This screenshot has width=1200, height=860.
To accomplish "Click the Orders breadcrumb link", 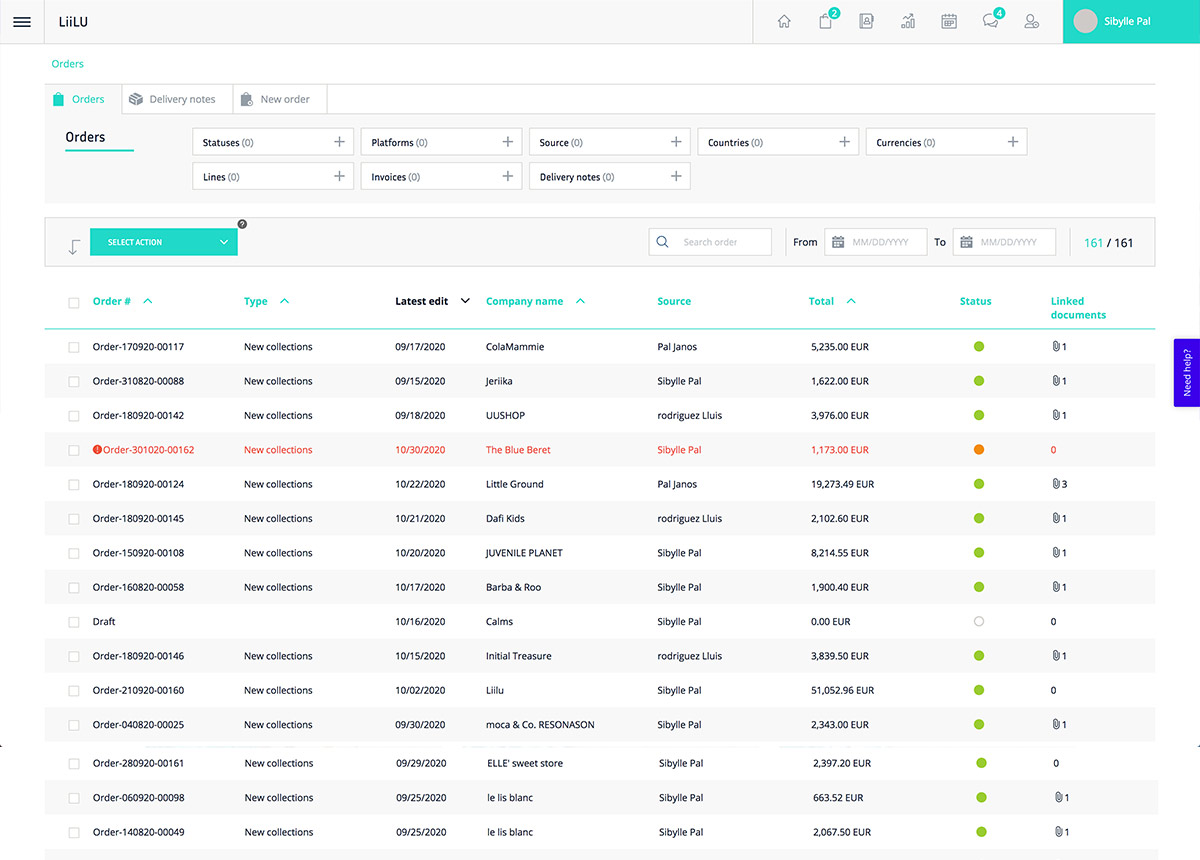I will click(68, 64).
